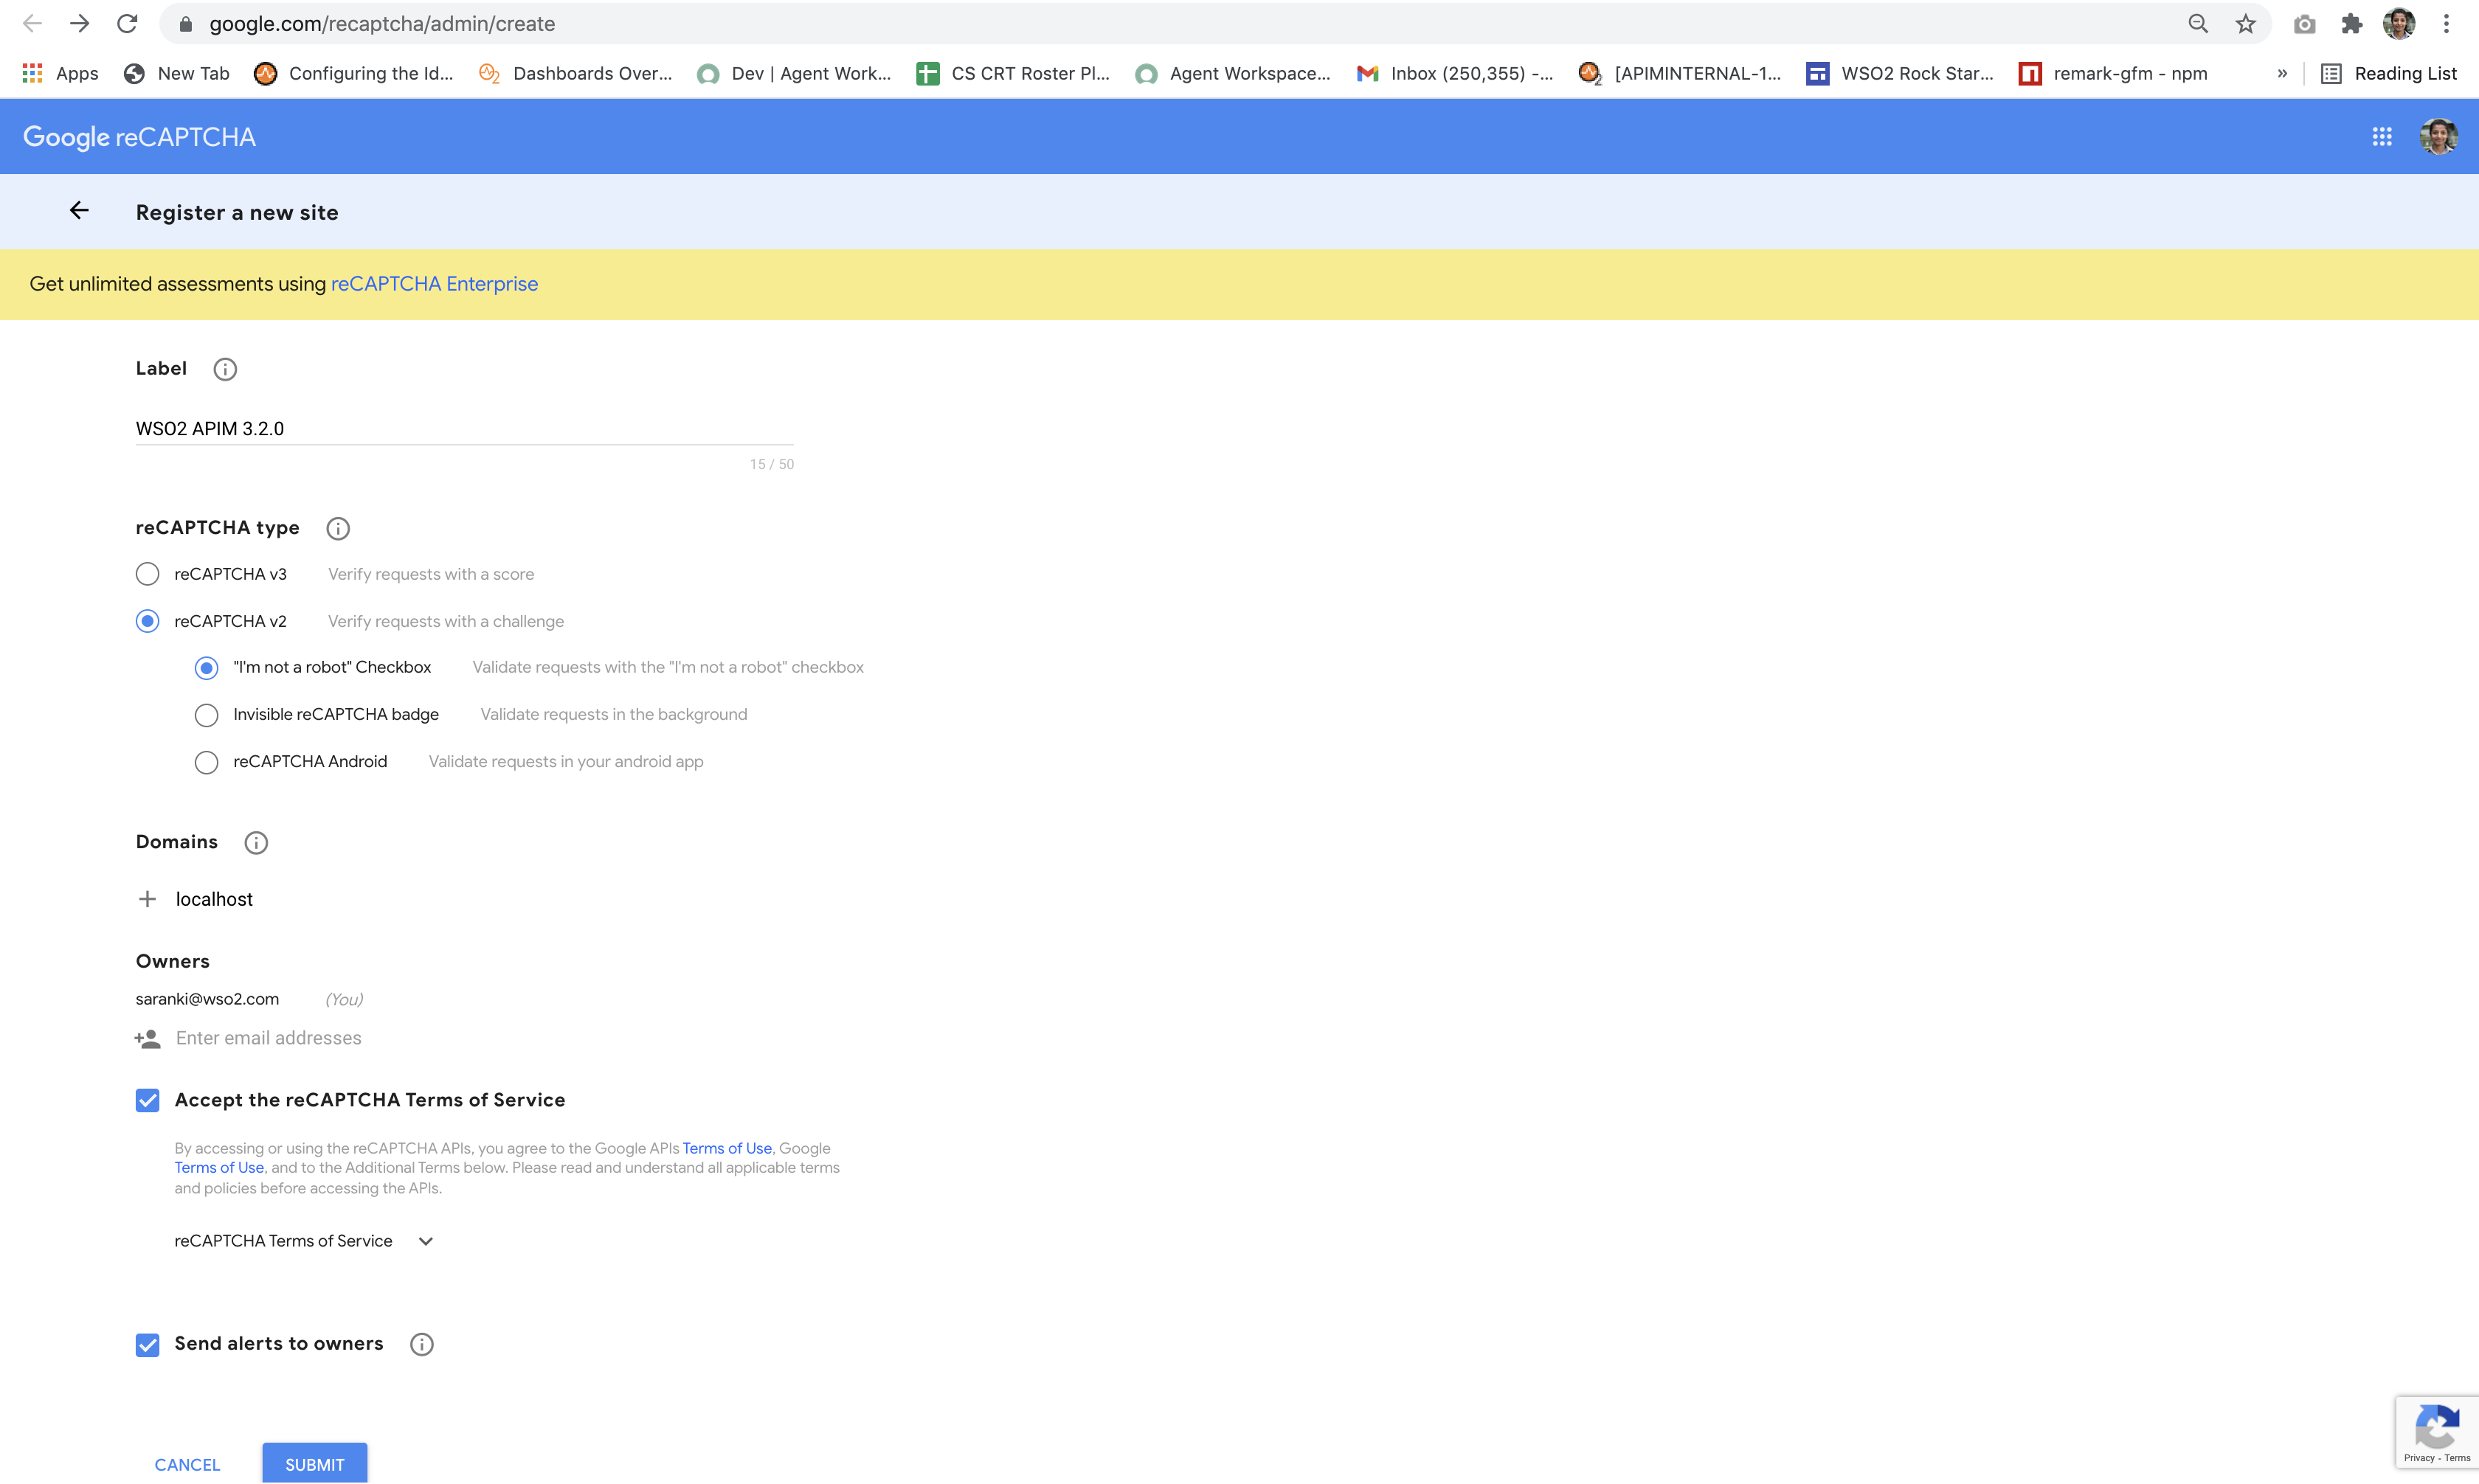Bookmark the page with the star icon

tap(2245, 24)
